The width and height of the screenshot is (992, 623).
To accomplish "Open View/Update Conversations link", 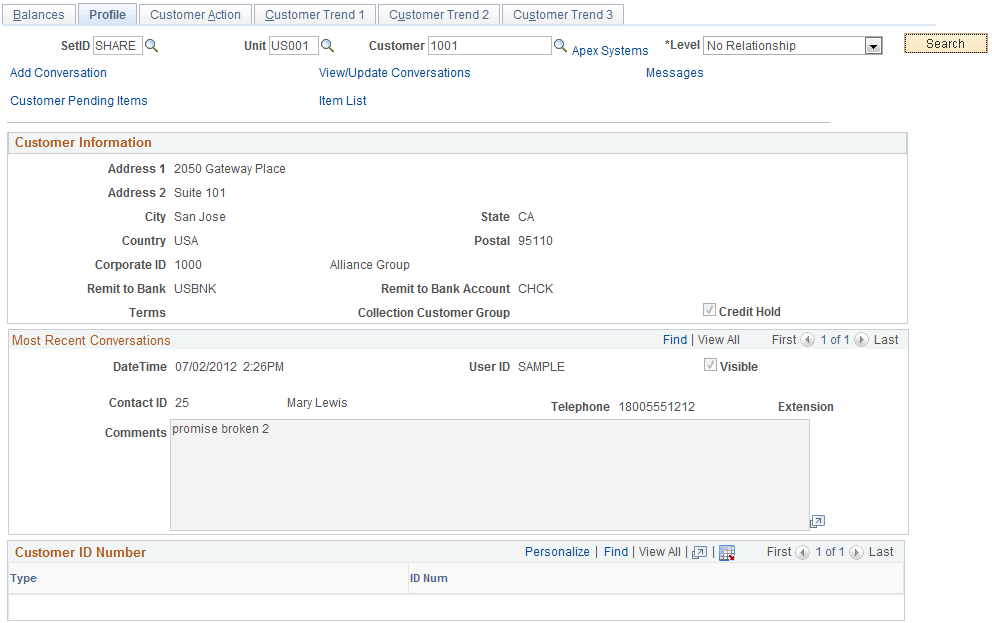I will [394, 72].
